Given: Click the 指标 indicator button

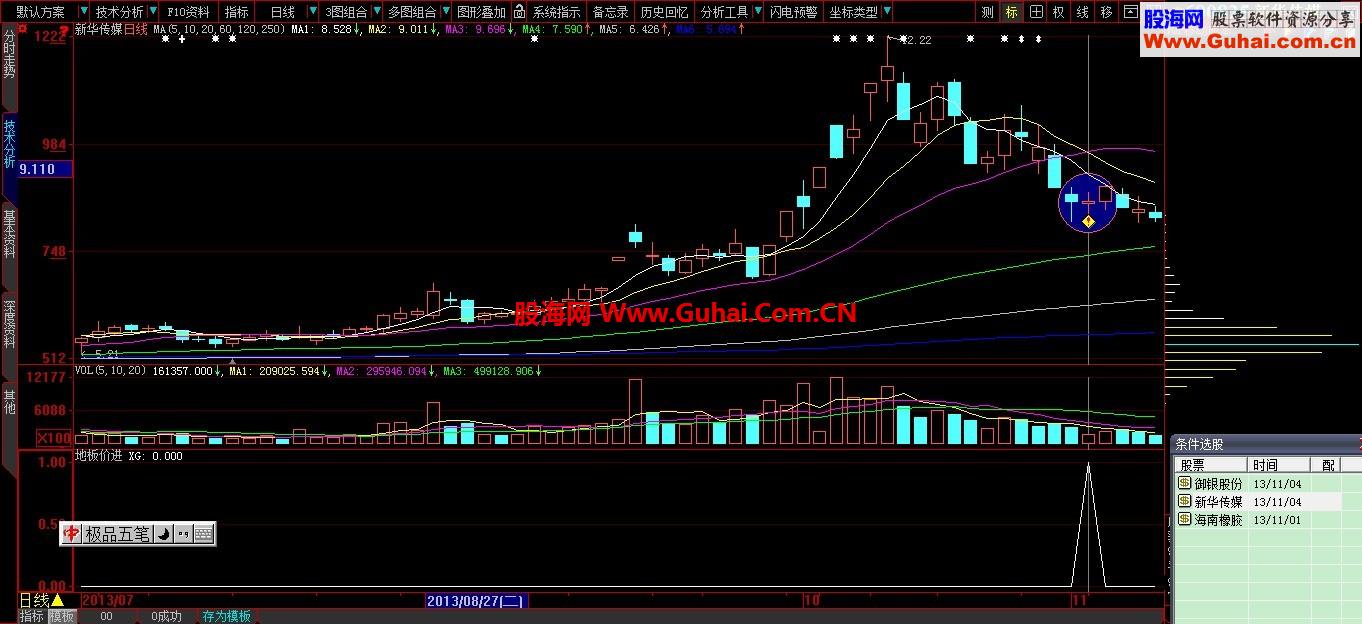Looking at the screenshot, I should [x=237, y=12].
